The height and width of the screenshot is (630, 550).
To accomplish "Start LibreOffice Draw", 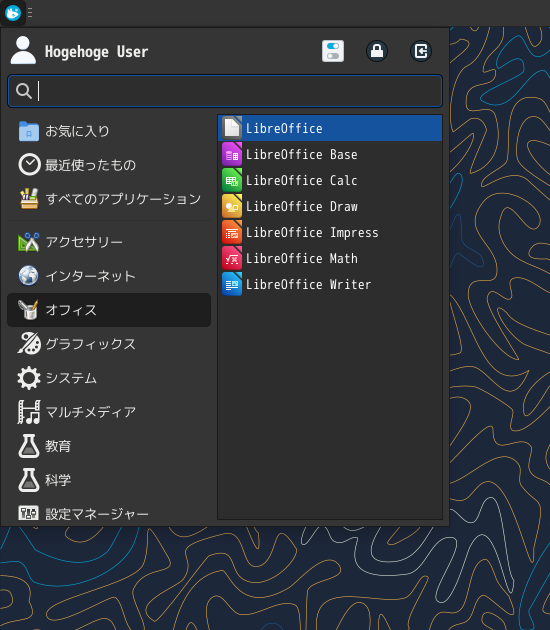I will click(330, 207).
